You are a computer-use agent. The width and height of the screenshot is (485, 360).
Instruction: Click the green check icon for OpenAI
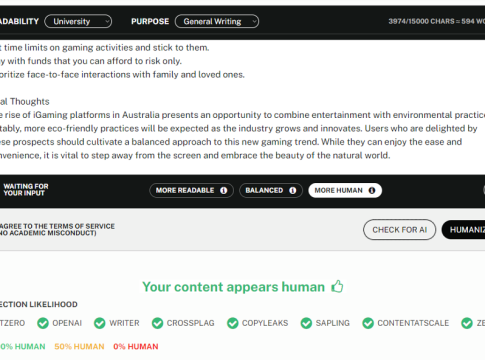click(x=43, y=323)
